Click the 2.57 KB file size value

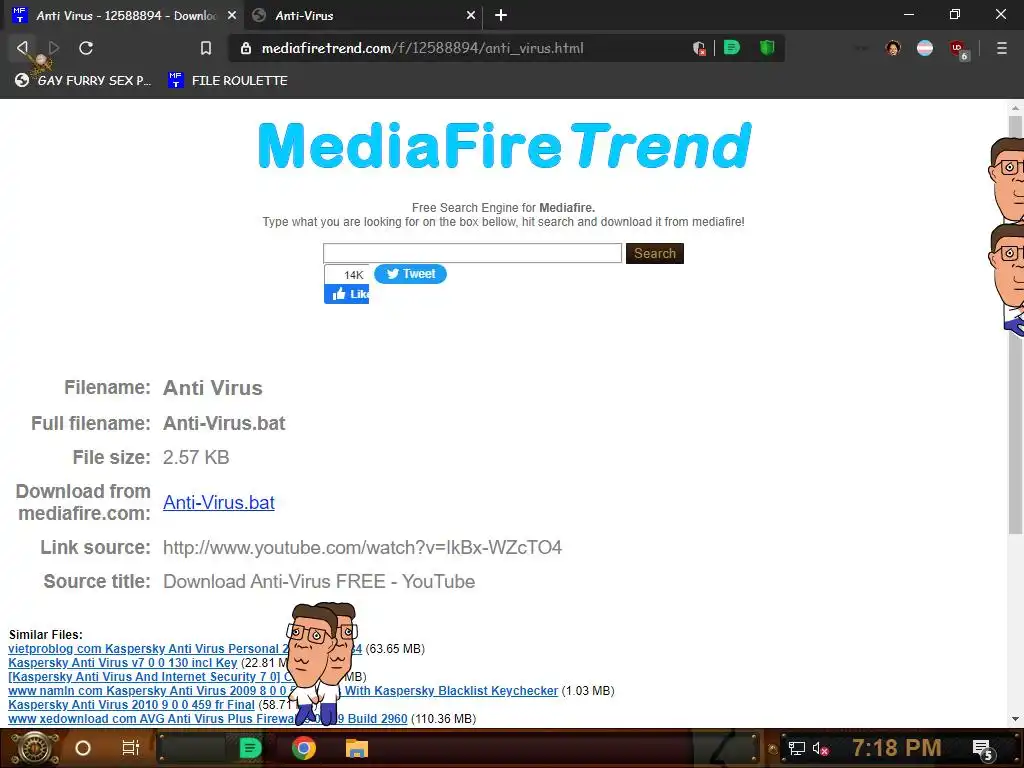(196, 457)
